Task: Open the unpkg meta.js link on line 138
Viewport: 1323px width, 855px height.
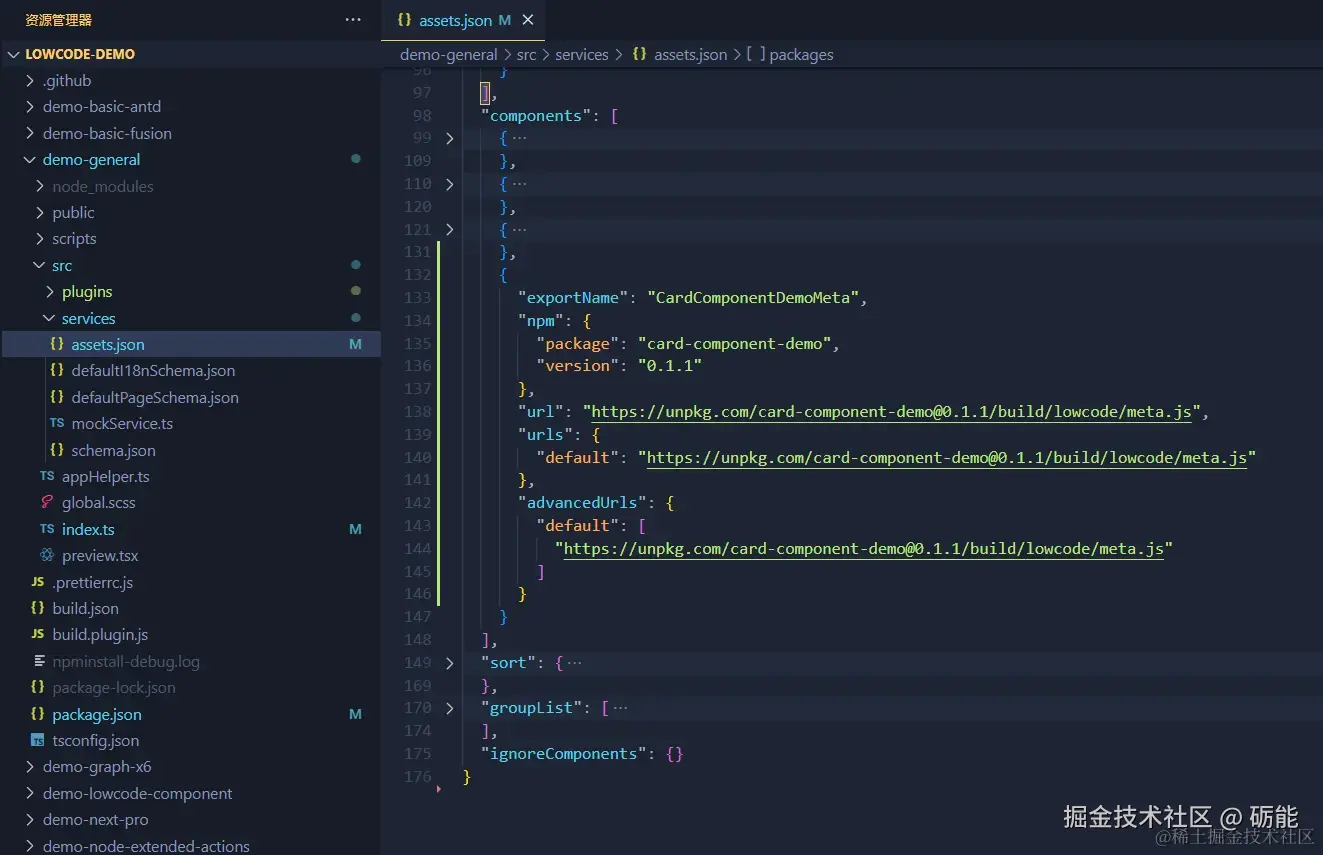Action: [892, 412]
